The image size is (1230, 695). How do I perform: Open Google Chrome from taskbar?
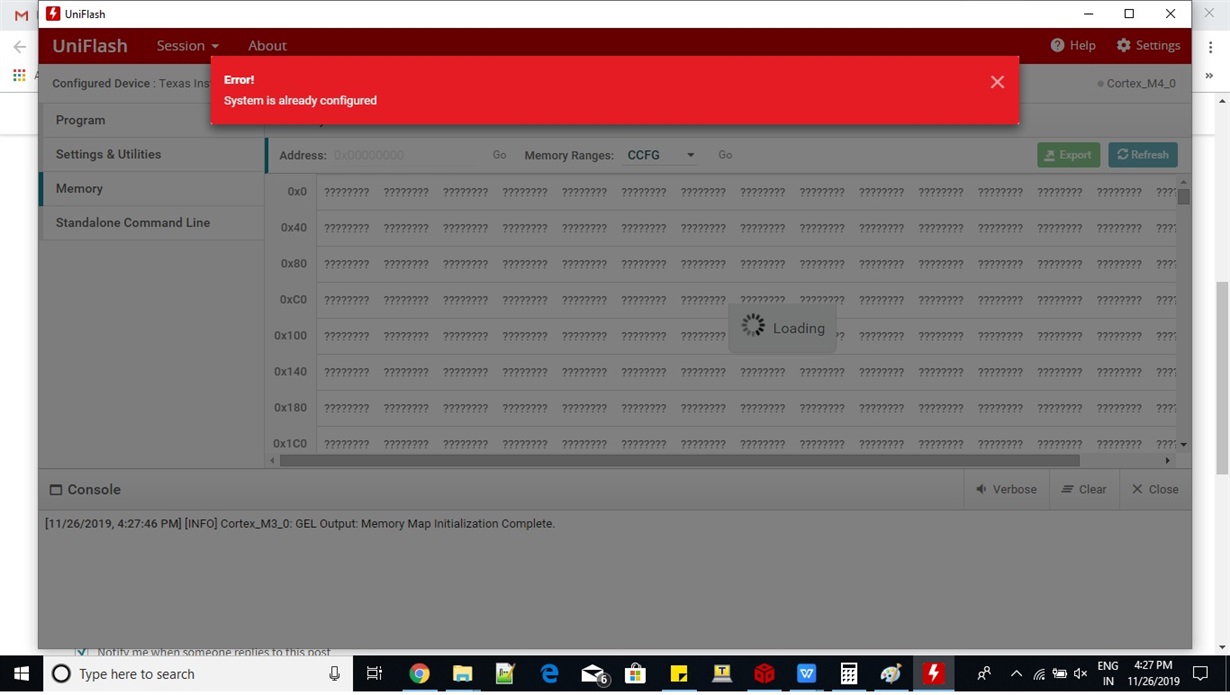[419, 674]
